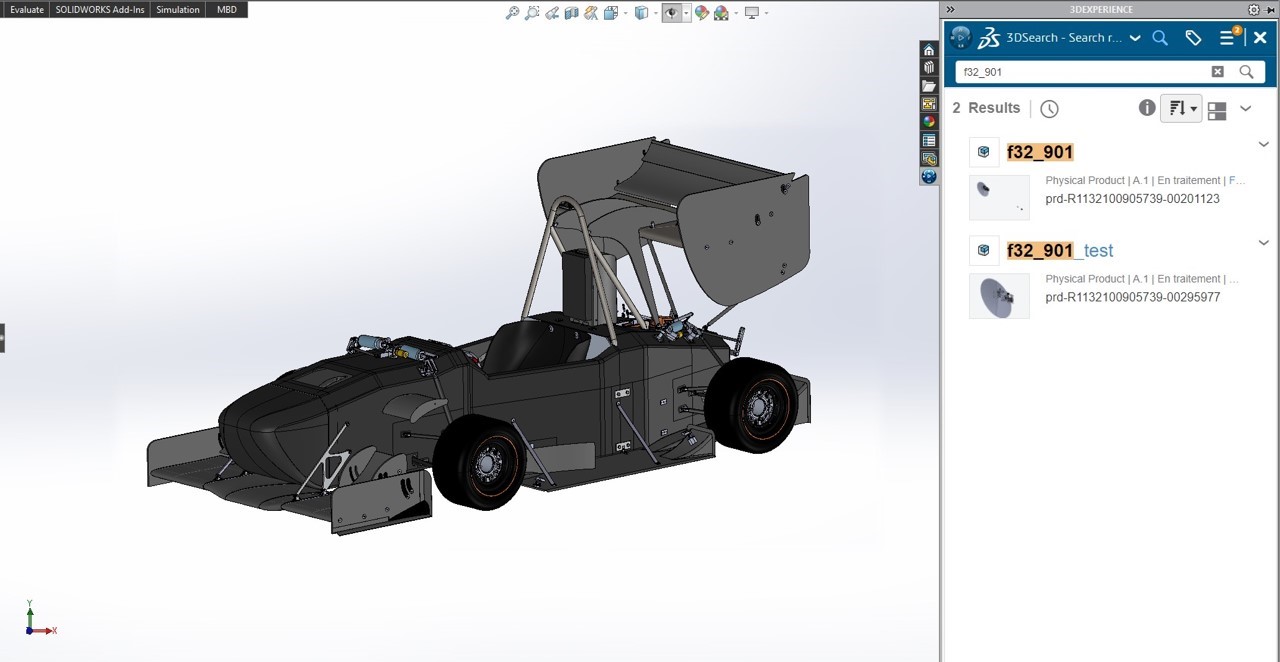Open the SOLIDWORKS Add-Ins tab
The image size is (1280, 662).
tap(99, 9)
